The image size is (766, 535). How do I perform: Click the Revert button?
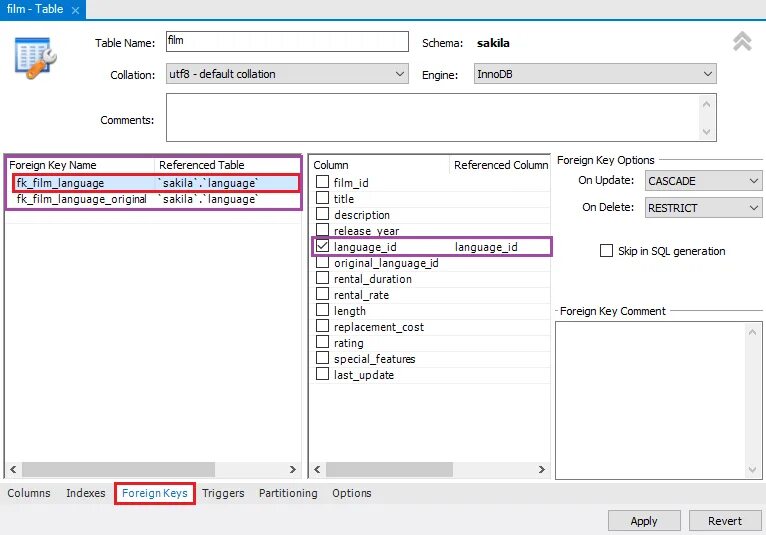click(725, 521)
